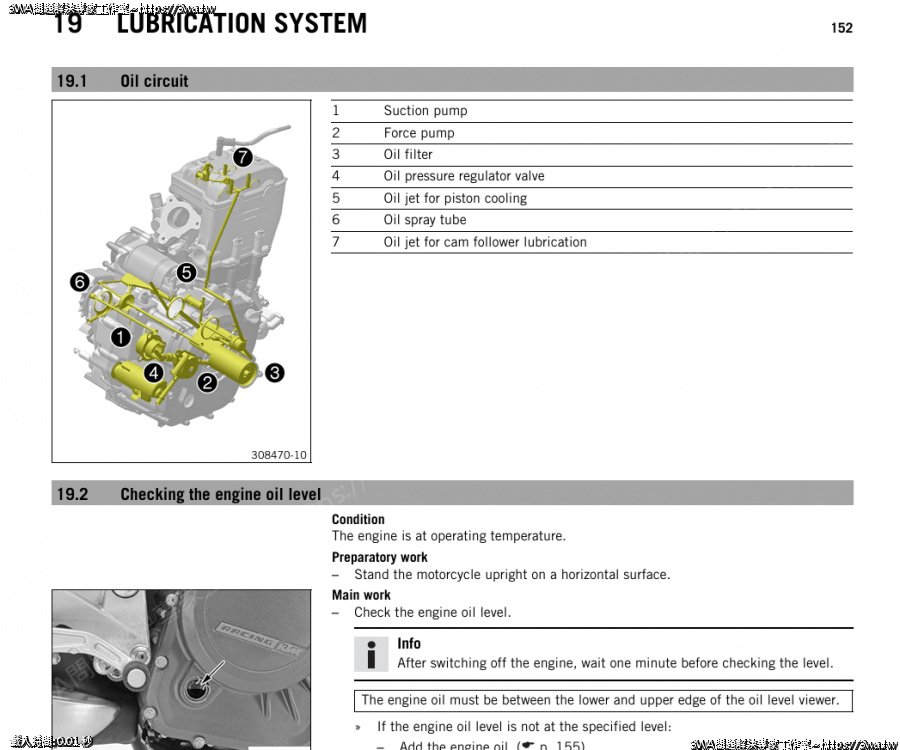The image size is (900, 750).
Task: Click callout marker 4 on the engine diagram
Action: [x=154, y=372]
